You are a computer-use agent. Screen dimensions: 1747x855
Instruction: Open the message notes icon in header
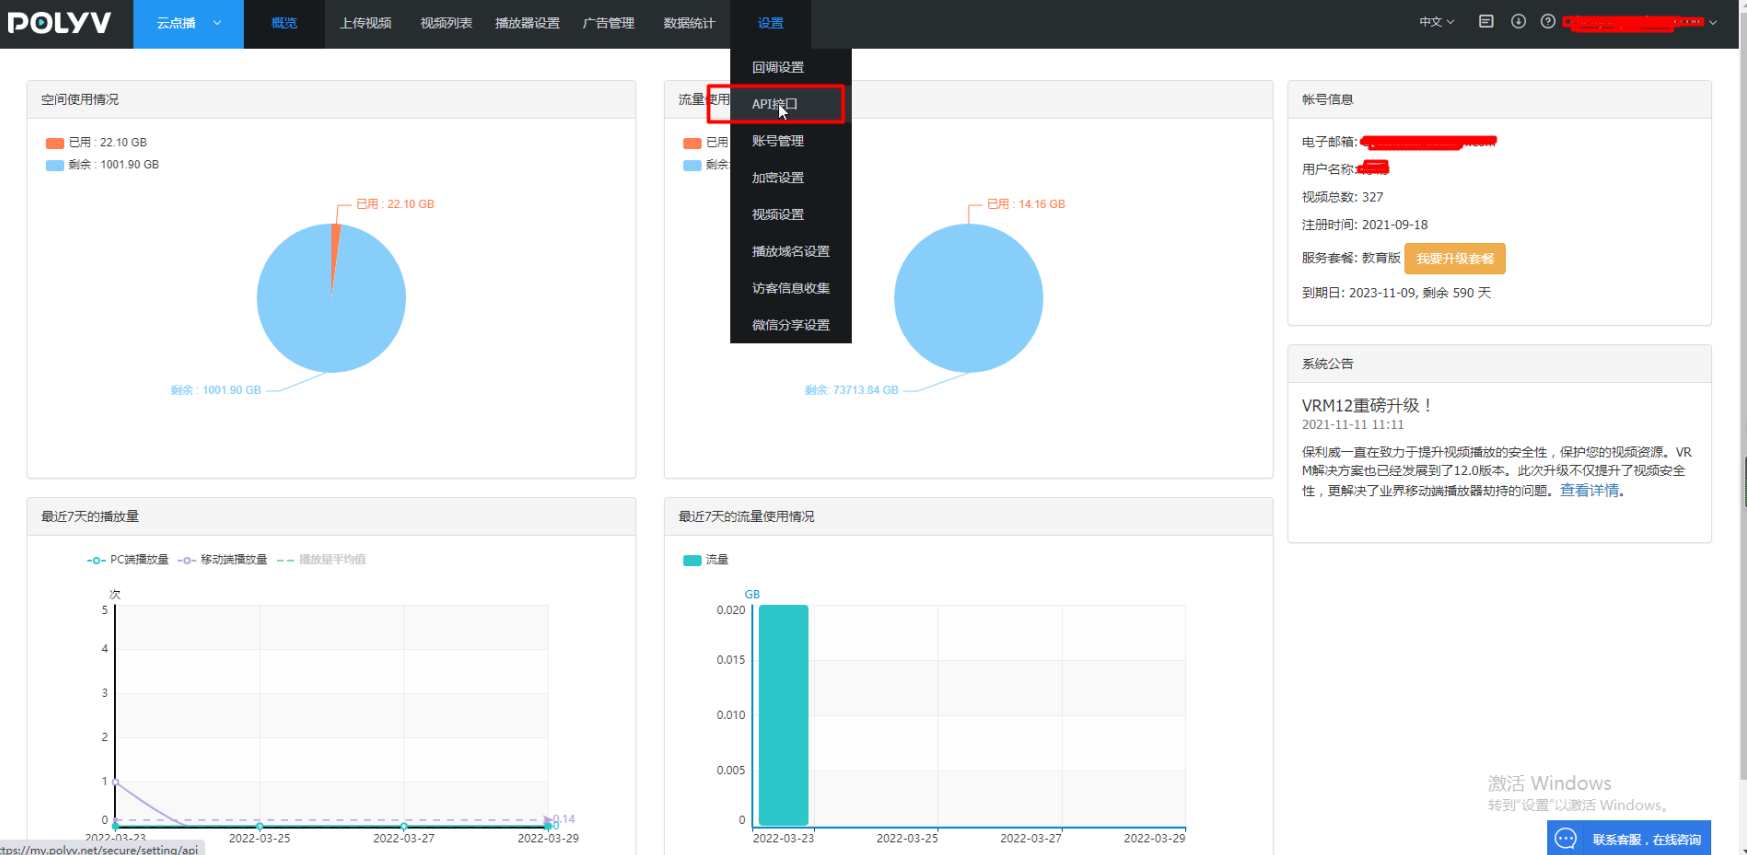point(1486,21)
